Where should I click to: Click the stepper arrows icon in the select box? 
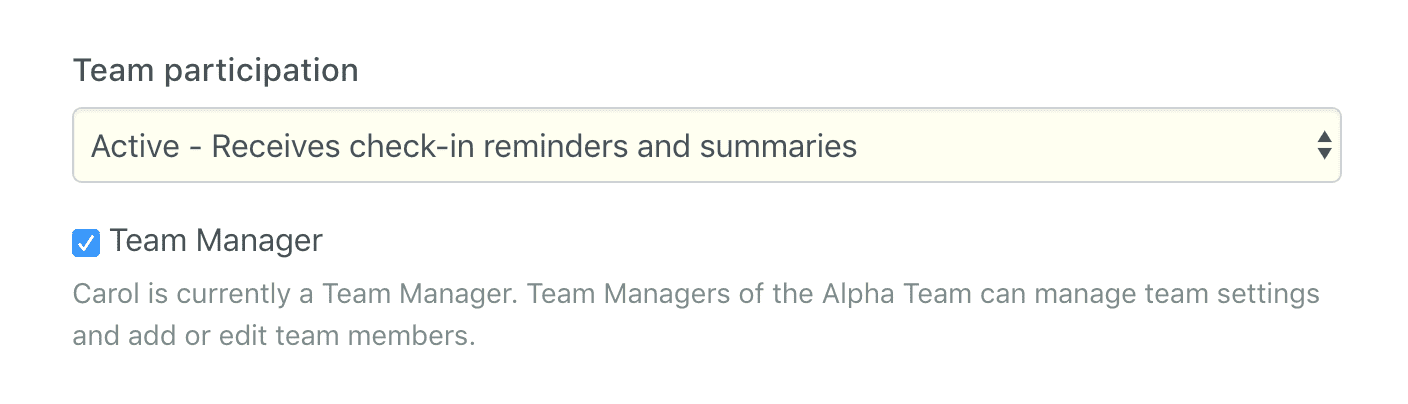pos(1323,146)
